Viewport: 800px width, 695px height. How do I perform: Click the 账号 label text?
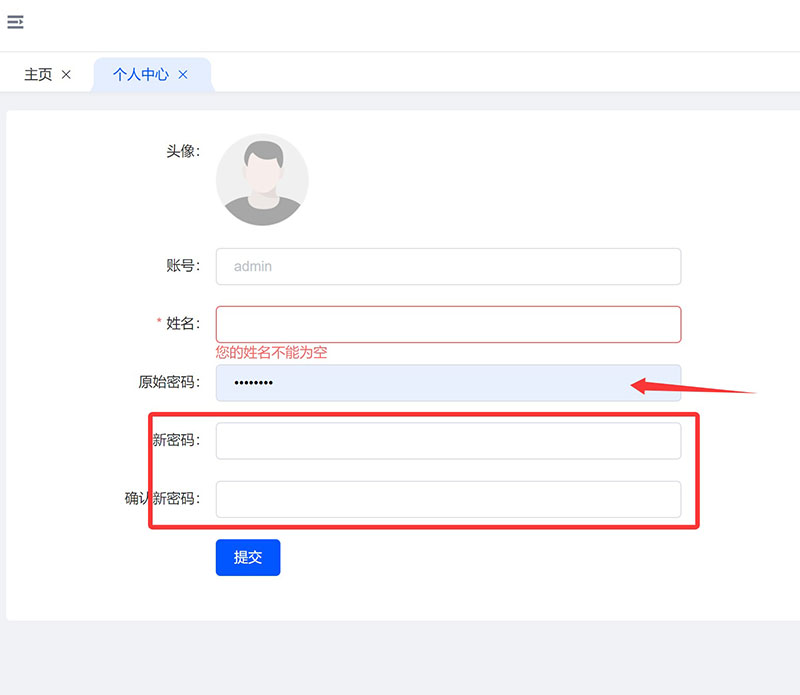(x=183, y=266)
